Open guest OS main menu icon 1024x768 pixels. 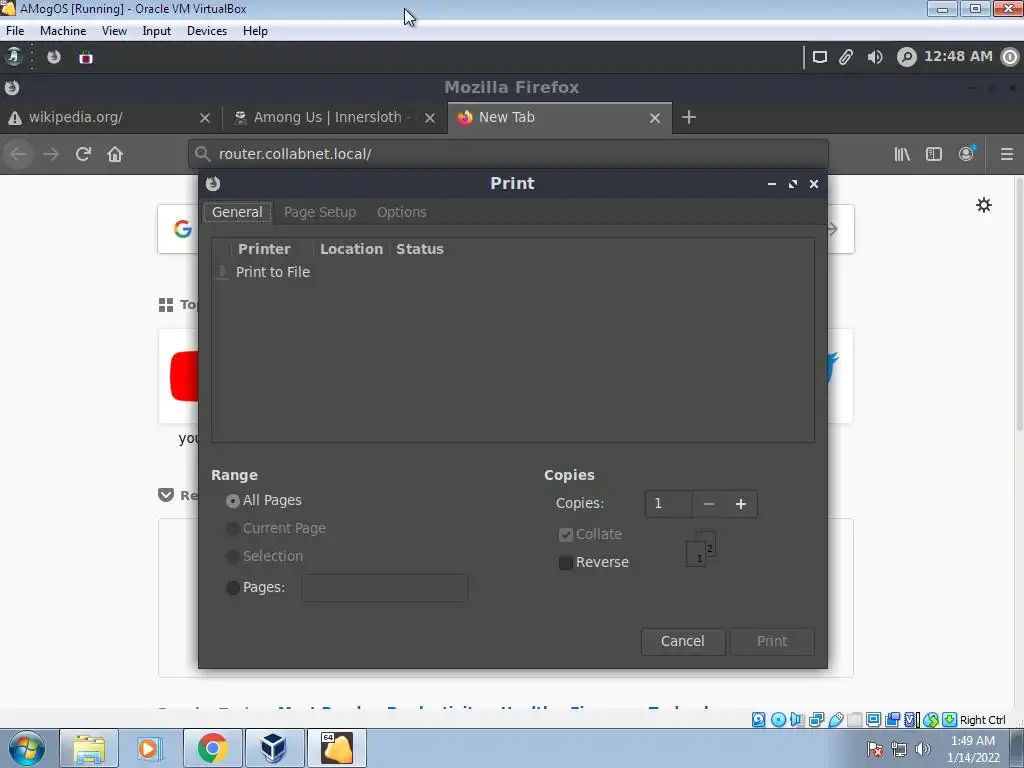pos(14,57)
